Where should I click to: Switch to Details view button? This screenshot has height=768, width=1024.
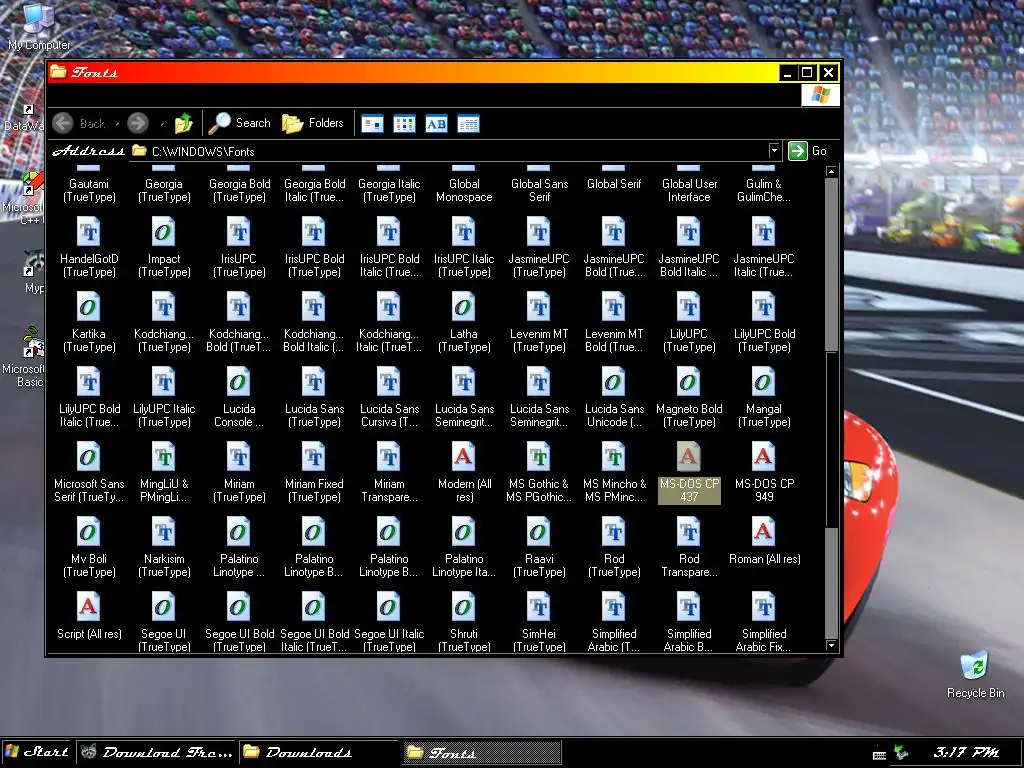pos(468,123)
